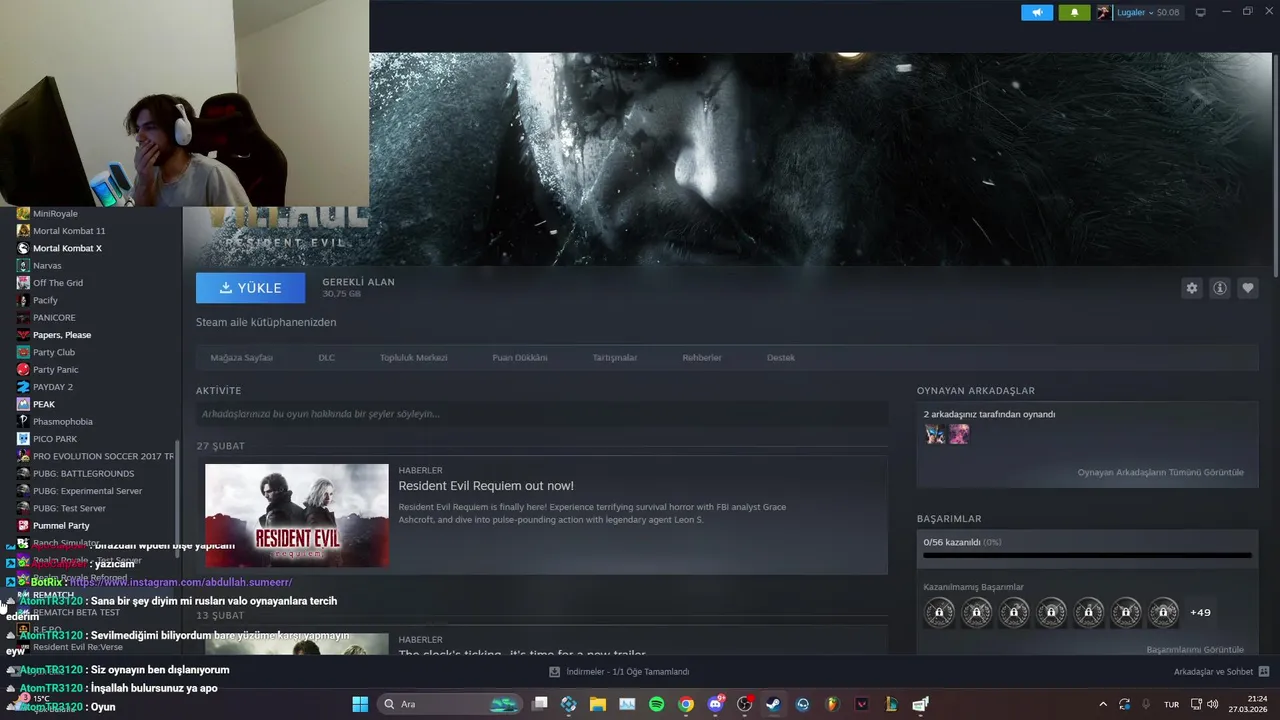The width and height of the screenshot is (1280, 720).
Task: Open File Explorer from the taskbar
Action: coord(598,704)
